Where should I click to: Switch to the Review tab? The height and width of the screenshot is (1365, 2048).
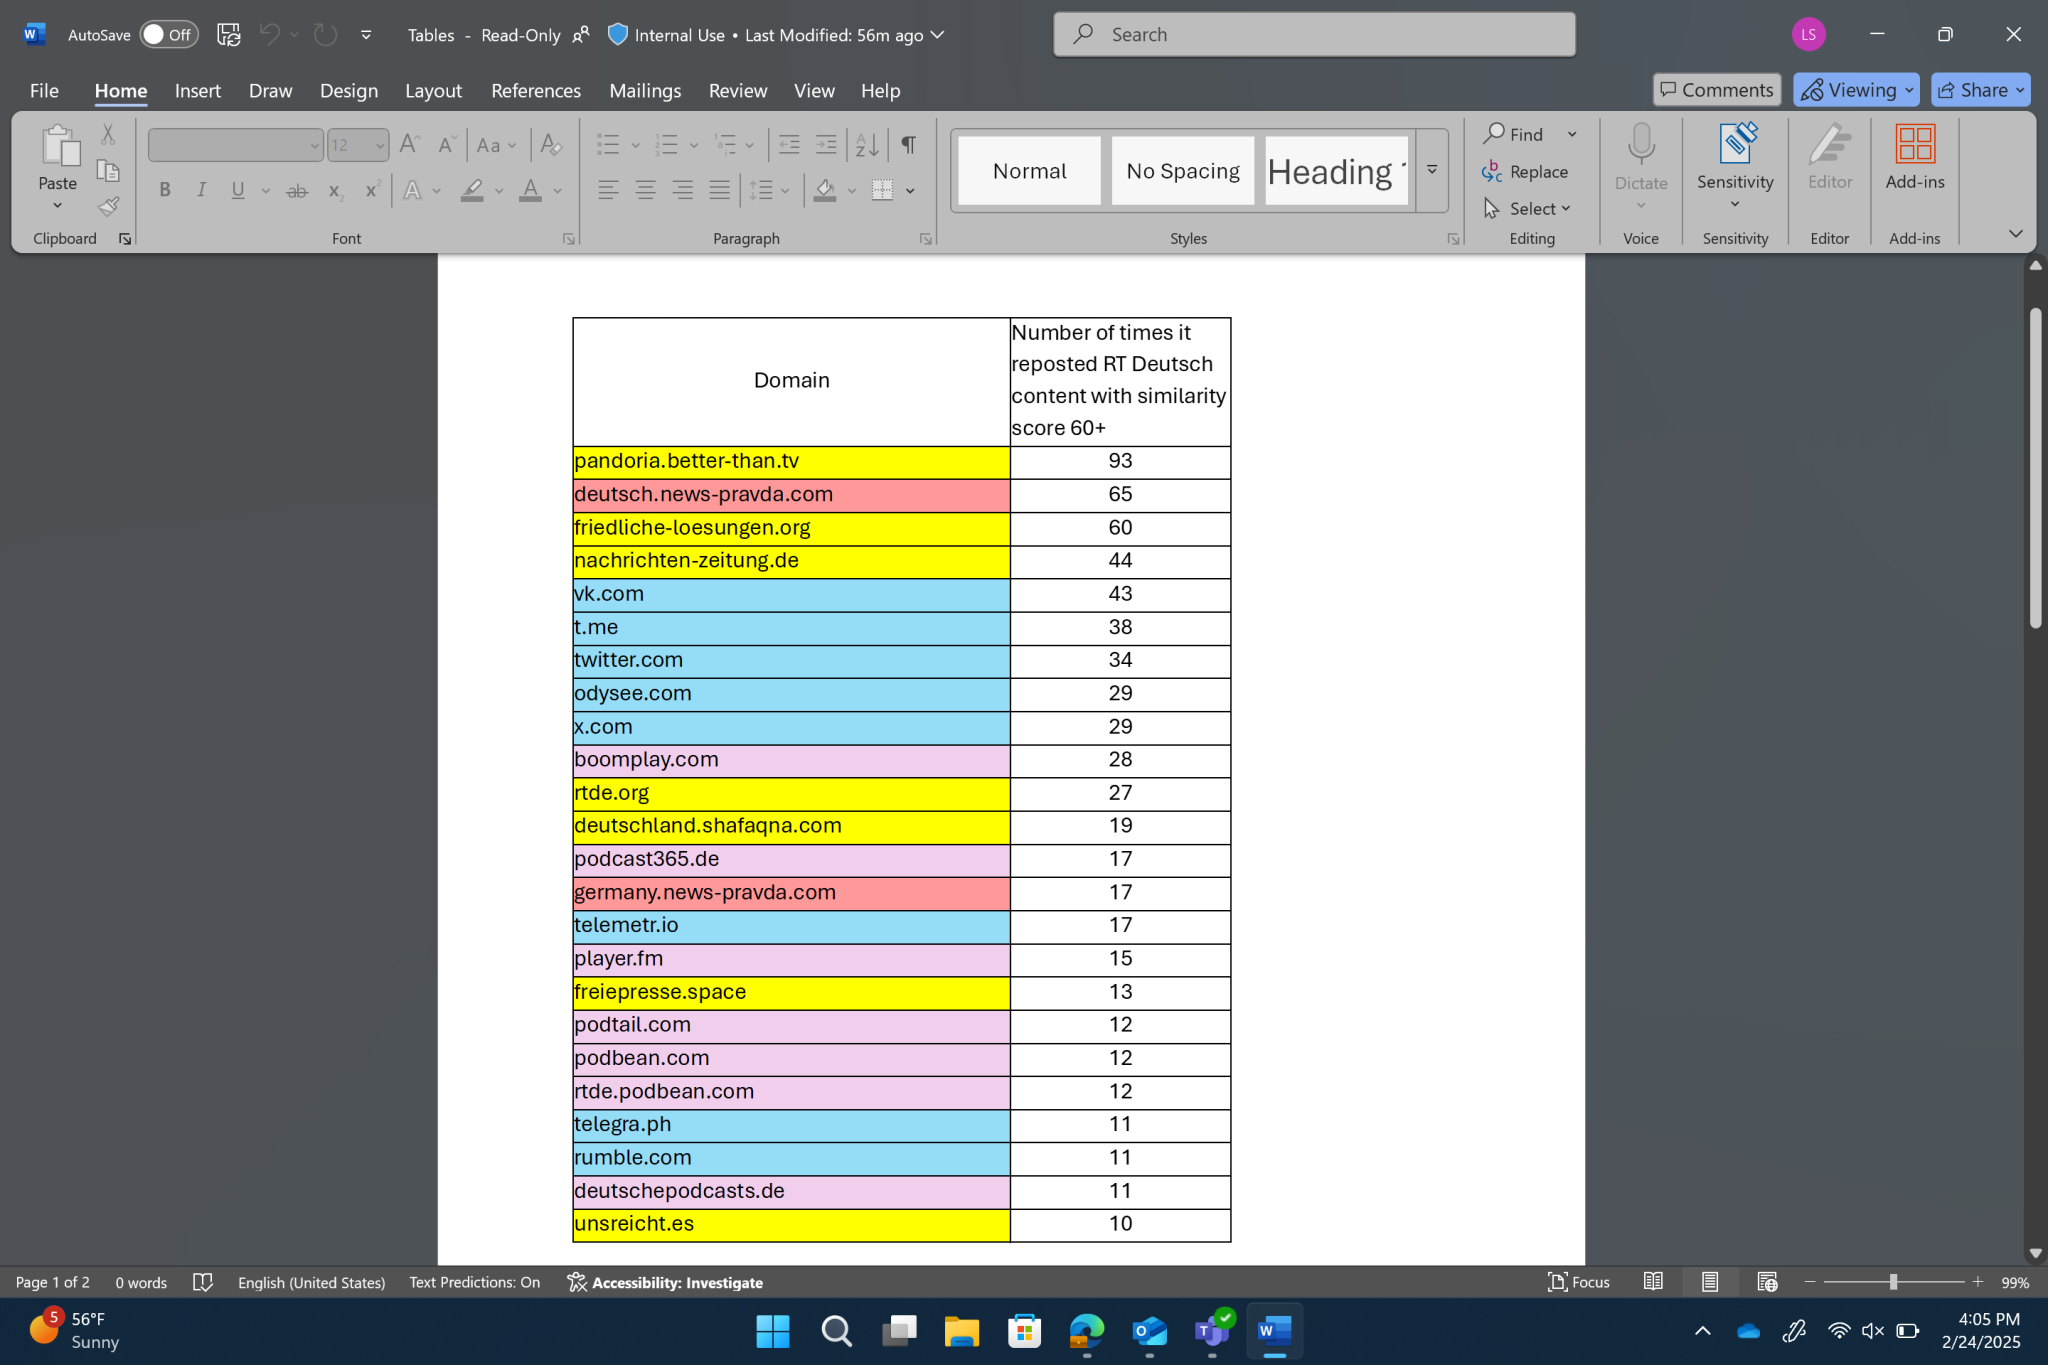point(738,90)
